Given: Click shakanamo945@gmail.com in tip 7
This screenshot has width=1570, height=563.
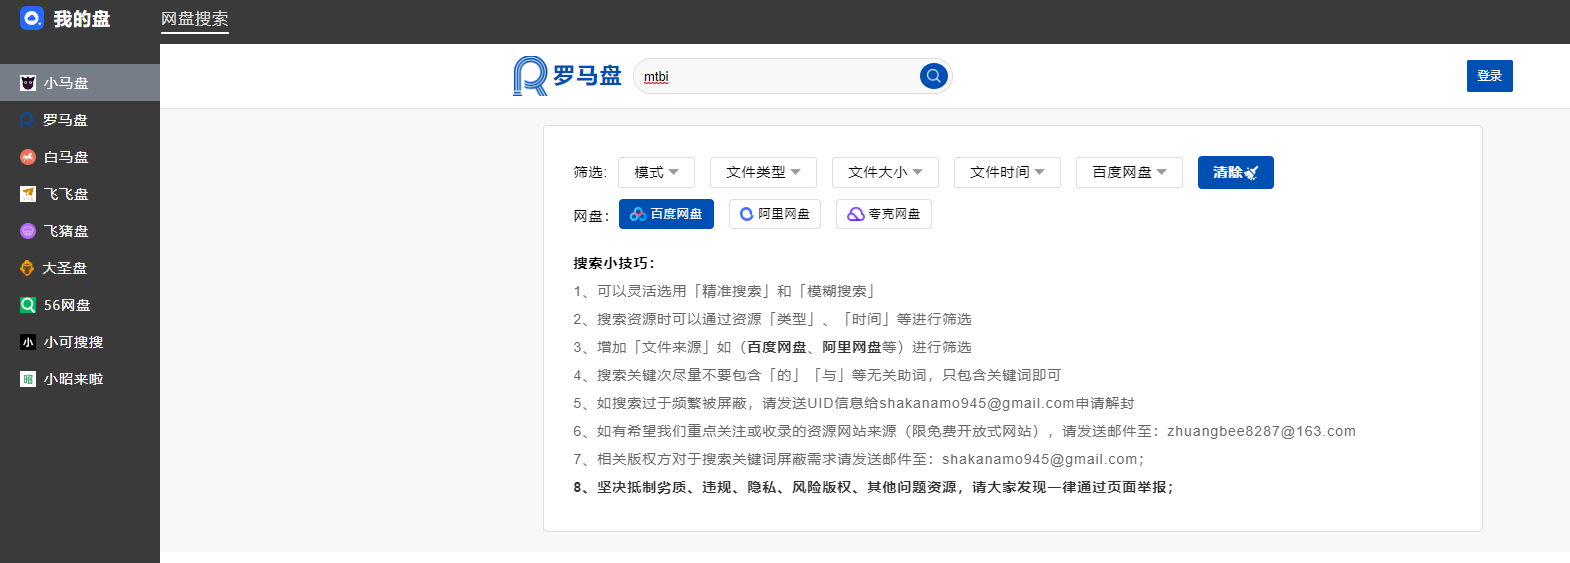Looking at the screenshot, I should [x=1040, y=459].
